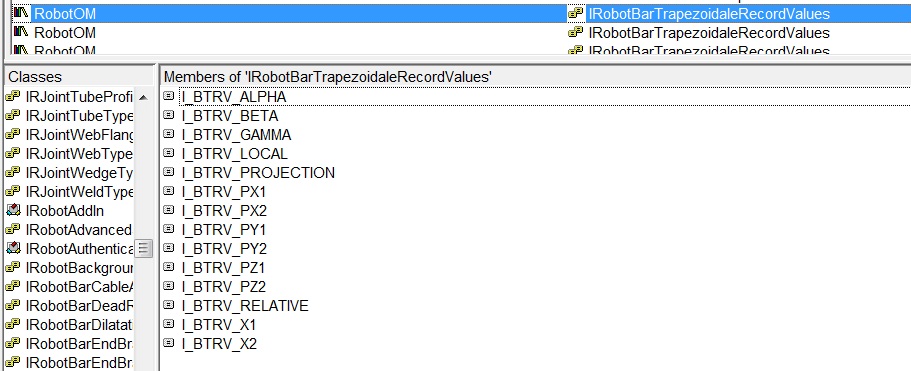Image resolution: width=911 pixels, height=371 pixels.
Task: Select the highlighted RobotOM library icon
Action: [21, 13]
